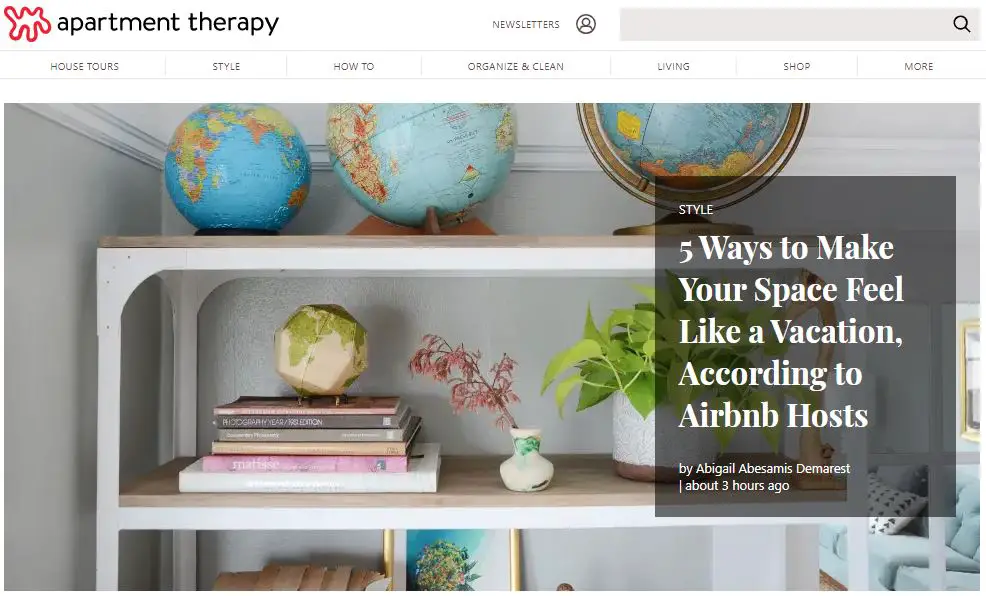Open the House Tours menu

point(84,66)
